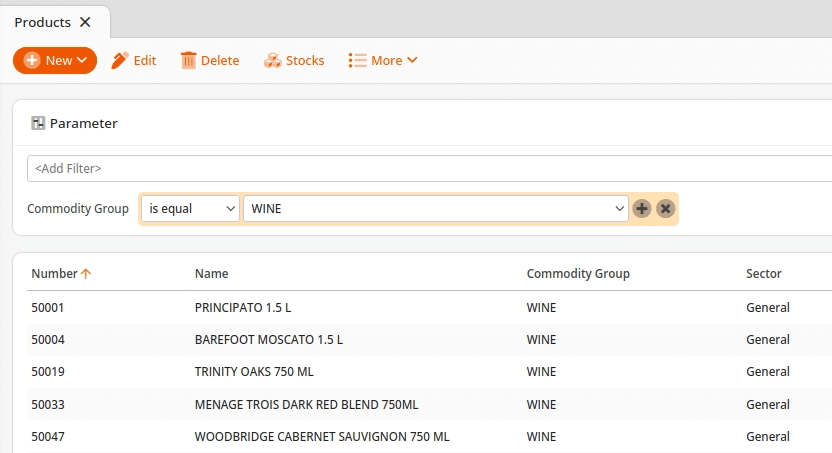
Task: Remove the Commodity Group filter with X icon
Action: pos(666,208)
